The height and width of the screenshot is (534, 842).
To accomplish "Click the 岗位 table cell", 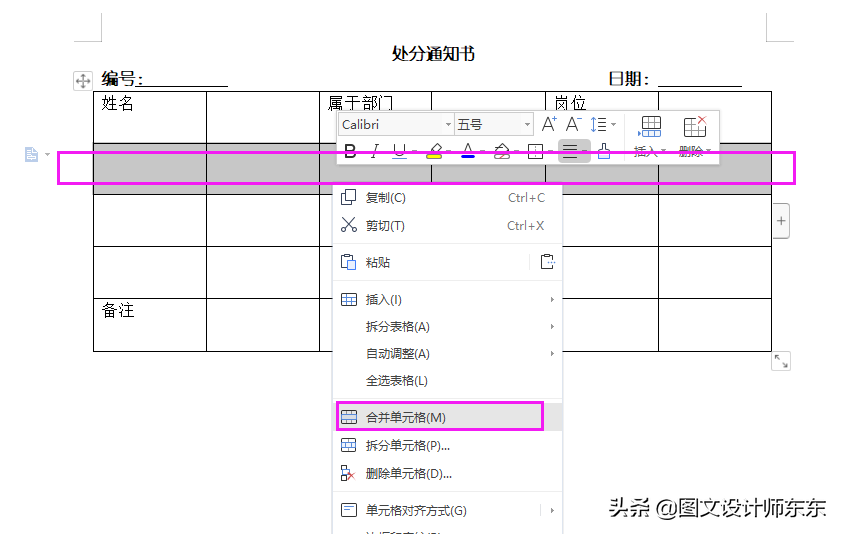I will pos(602,117).
